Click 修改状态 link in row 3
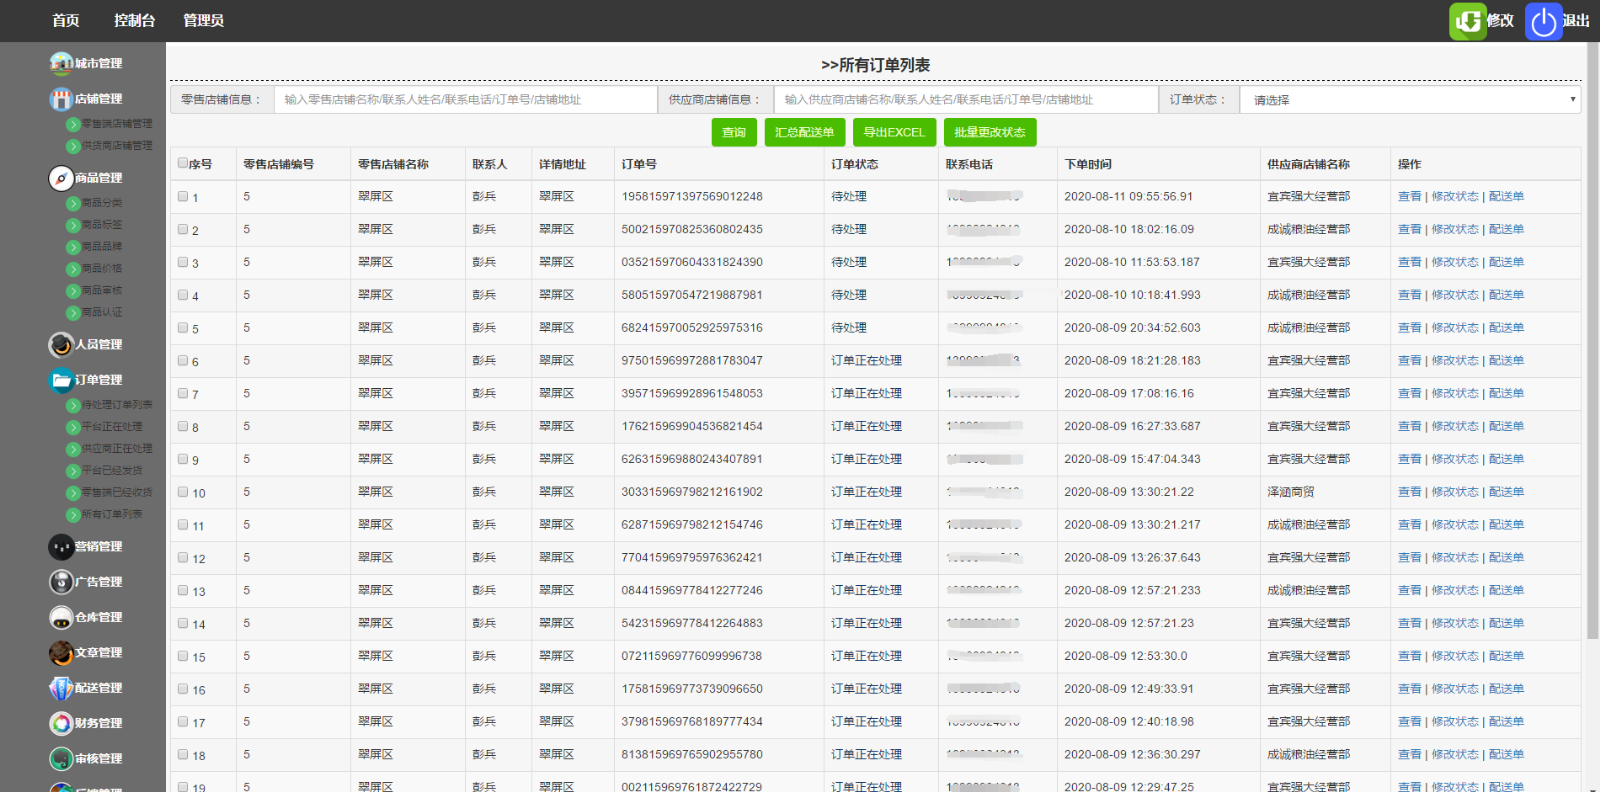This screenshot has height=792, width=1600. [1454, 262]
